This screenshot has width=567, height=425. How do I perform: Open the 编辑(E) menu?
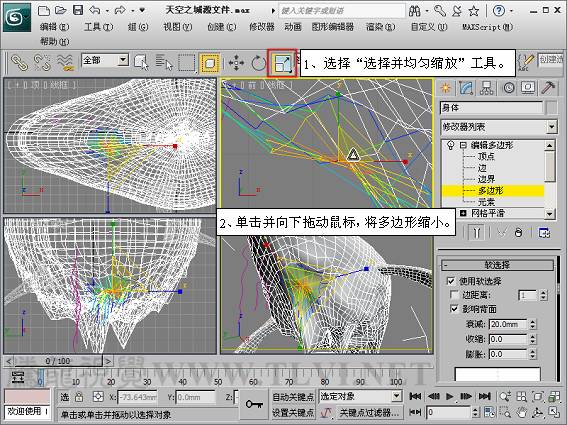(x=55, y=27)
